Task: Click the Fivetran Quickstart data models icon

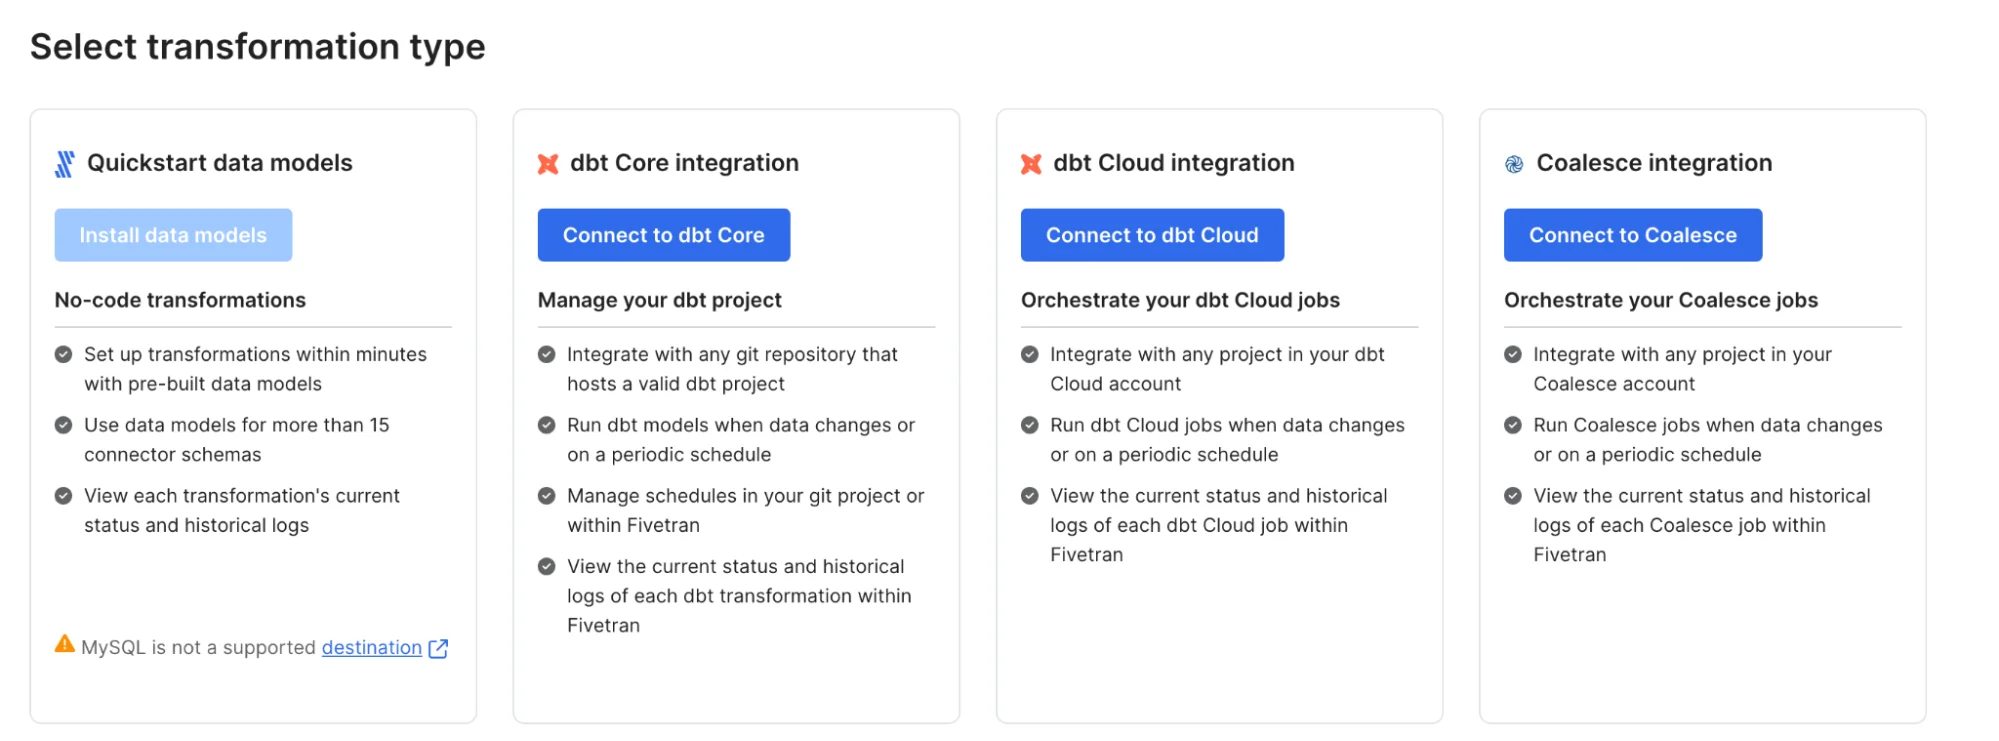Action: pyautogui.click(x=64, y=164)
